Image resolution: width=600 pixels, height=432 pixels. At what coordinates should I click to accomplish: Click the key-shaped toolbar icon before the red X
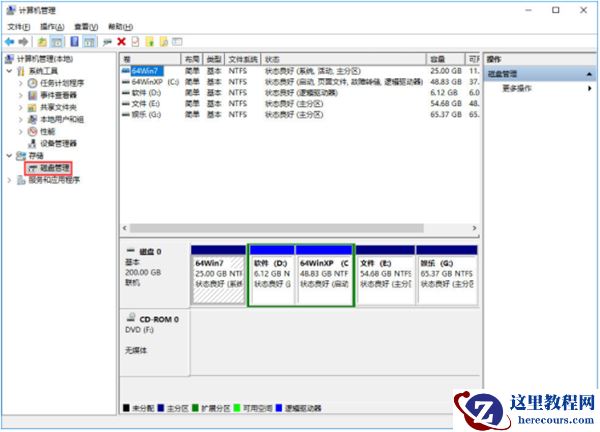pyautogui.click(x=107, y=42)
